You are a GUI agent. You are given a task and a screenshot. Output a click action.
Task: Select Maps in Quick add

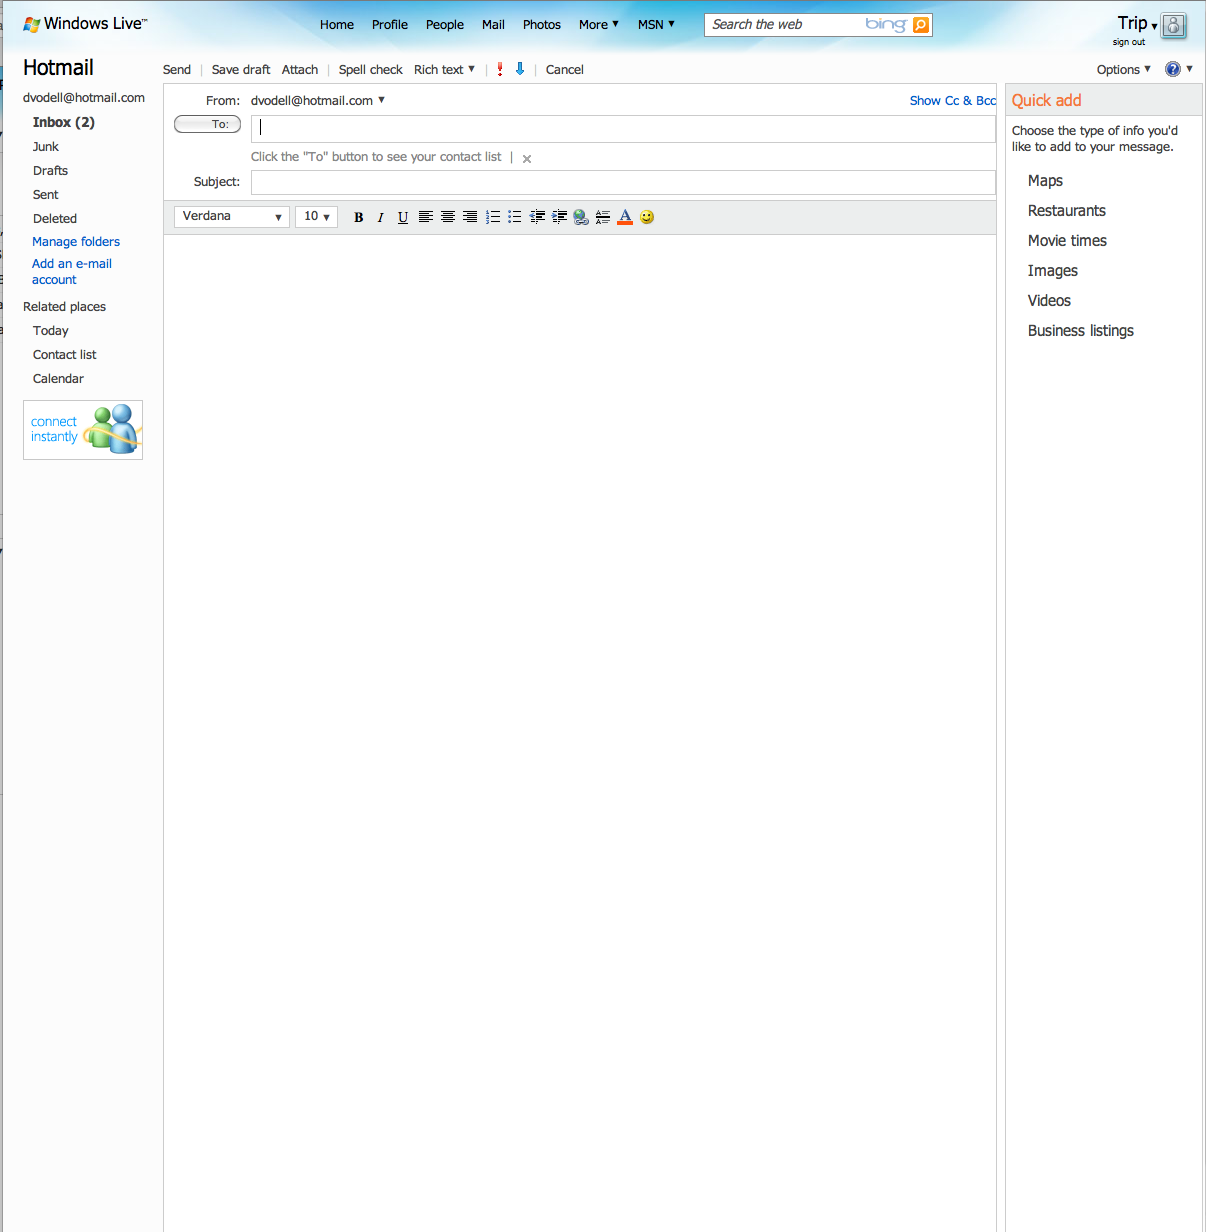[x=1045, y=180]
